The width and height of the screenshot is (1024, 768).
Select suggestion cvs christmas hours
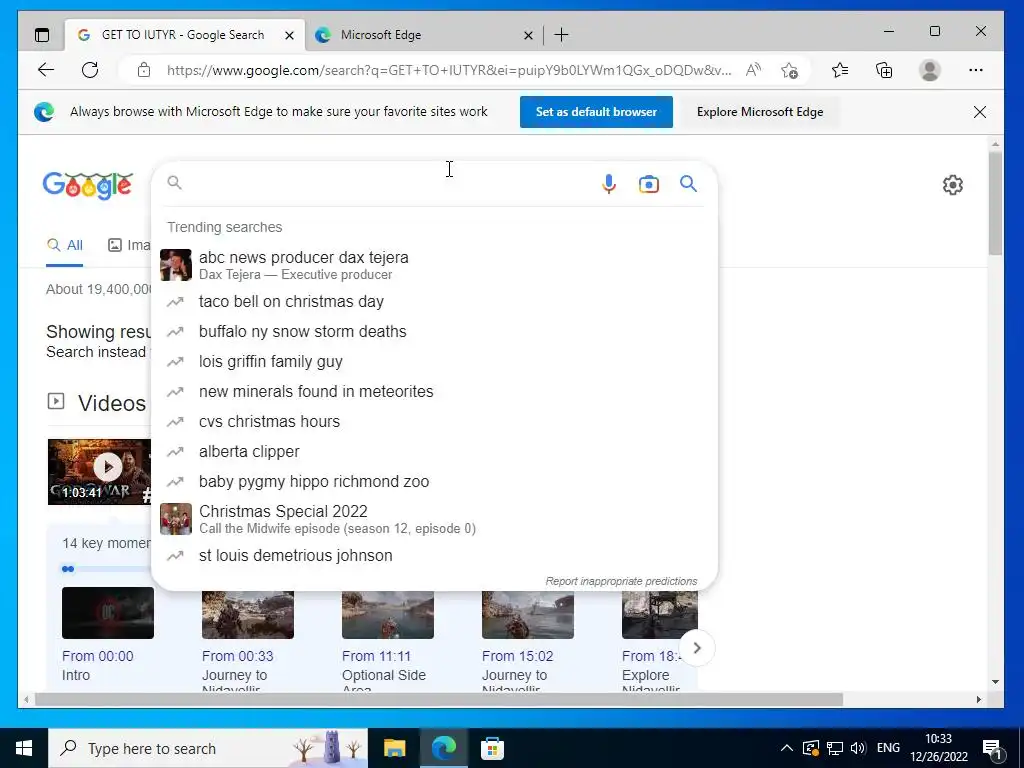[434, 422]
